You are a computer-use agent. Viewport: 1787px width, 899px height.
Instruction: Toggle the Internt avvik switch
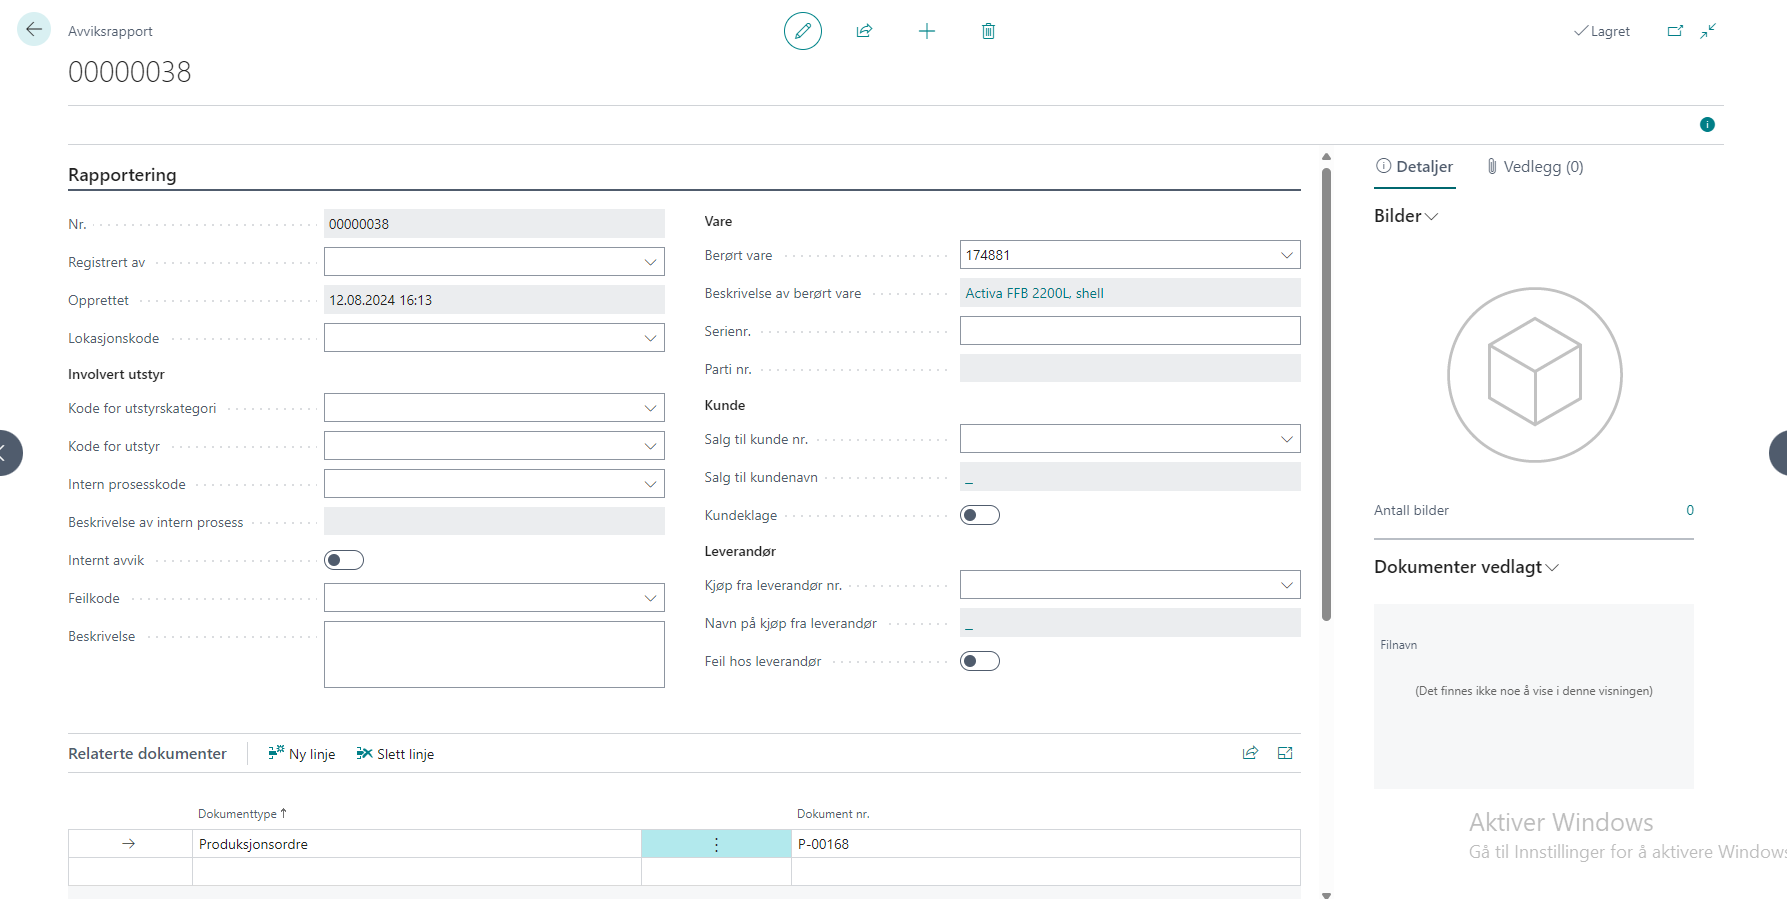click(x=344, y=560)
